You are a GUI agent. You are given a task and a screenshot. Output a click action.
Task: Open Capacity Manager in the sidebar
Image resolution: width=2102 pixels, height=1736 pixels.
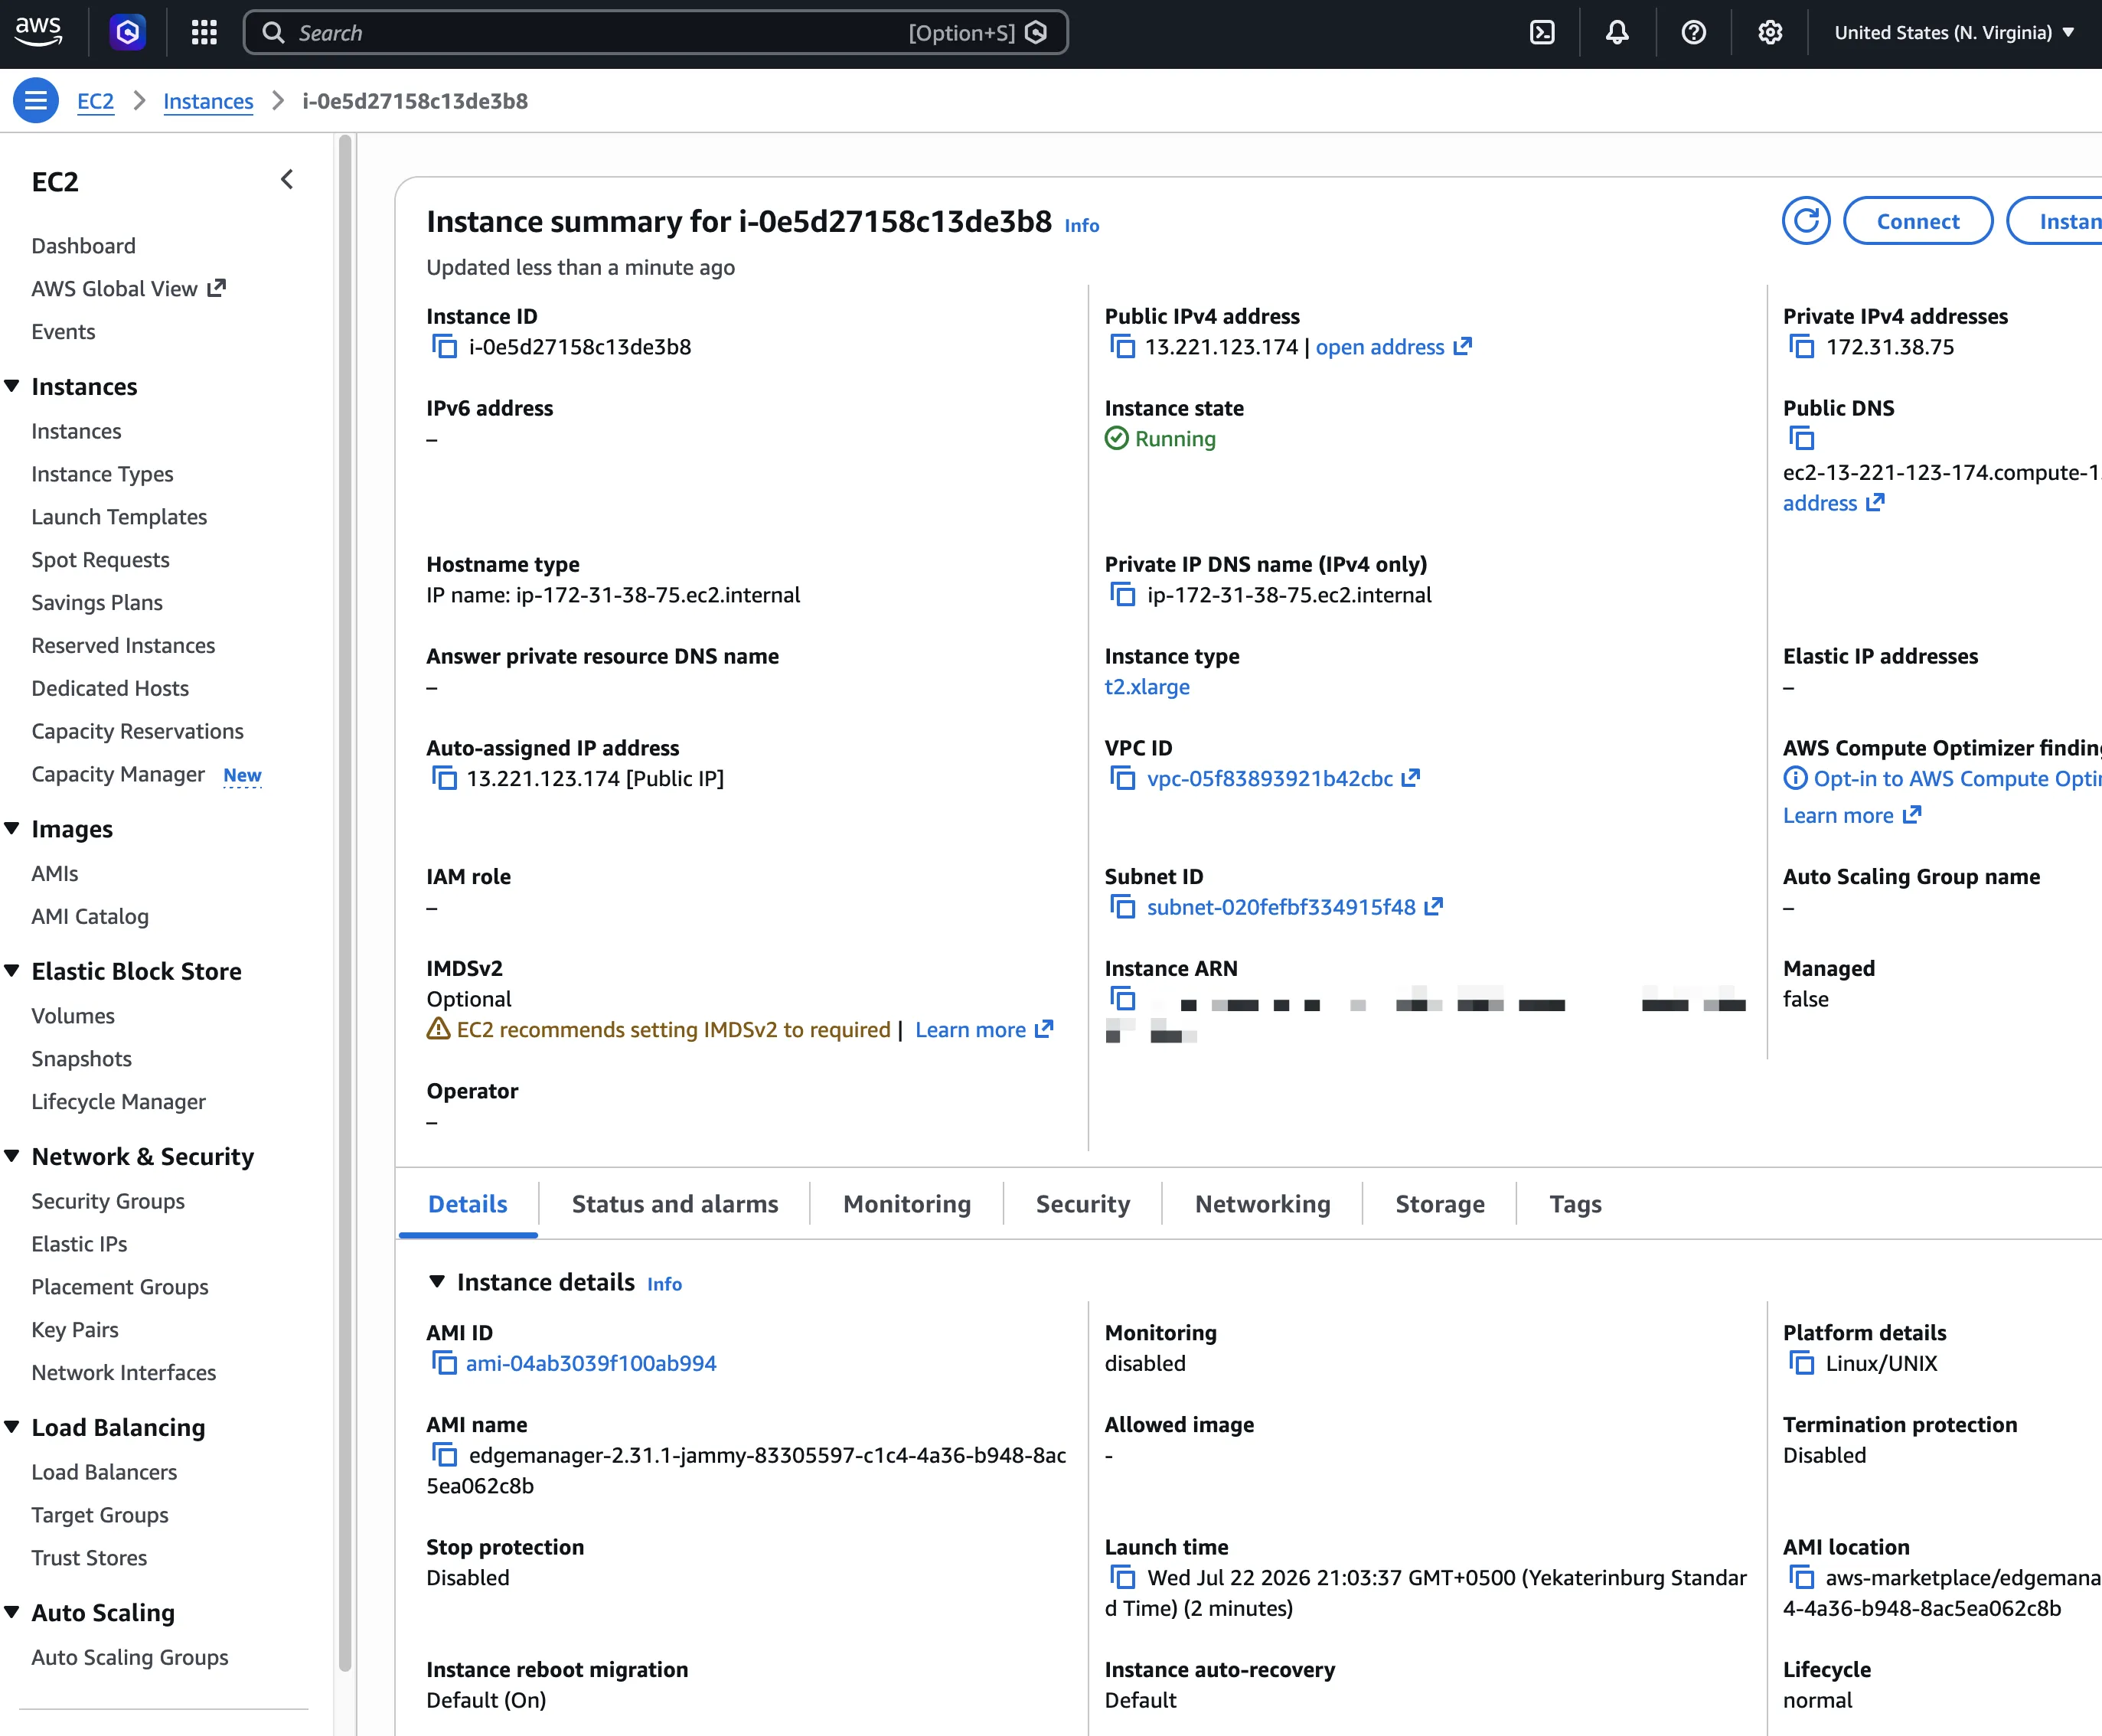[x=118, y=774]
